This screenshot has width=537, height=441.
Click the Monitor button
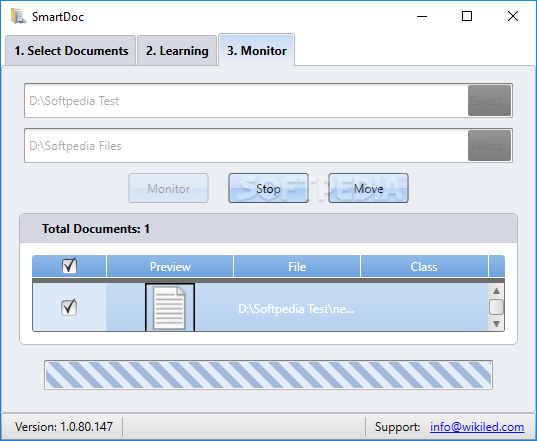(168, 188)
